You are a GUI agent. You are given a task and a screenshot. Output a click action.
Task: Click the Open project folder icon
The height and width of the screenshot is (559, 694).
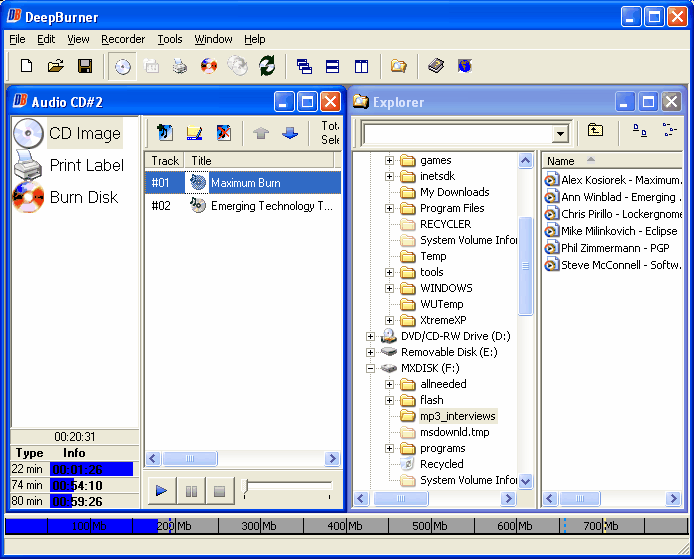(x=56, y=66)
